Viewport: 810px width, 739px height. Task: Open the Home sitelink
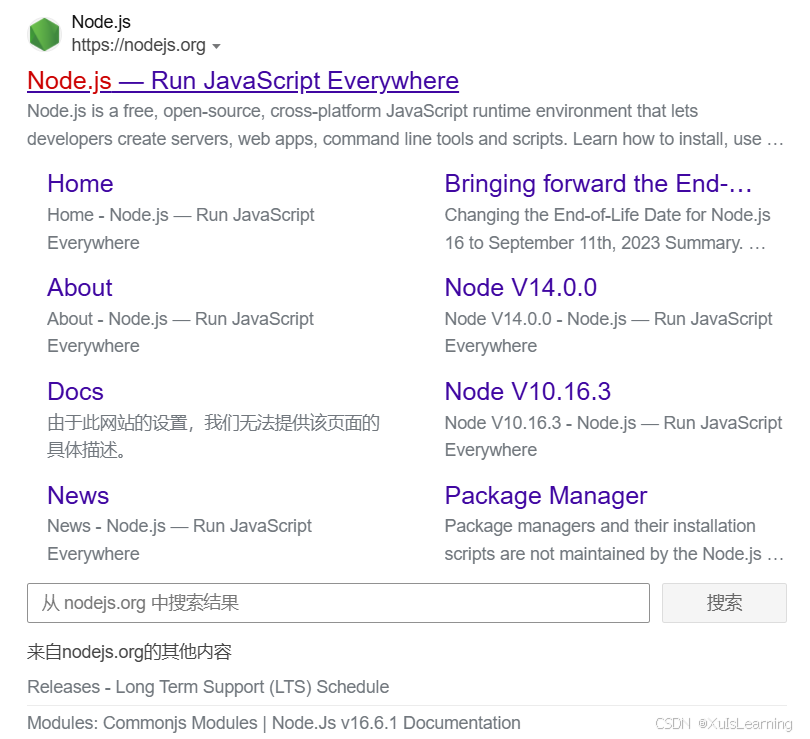tap(80, 184)
